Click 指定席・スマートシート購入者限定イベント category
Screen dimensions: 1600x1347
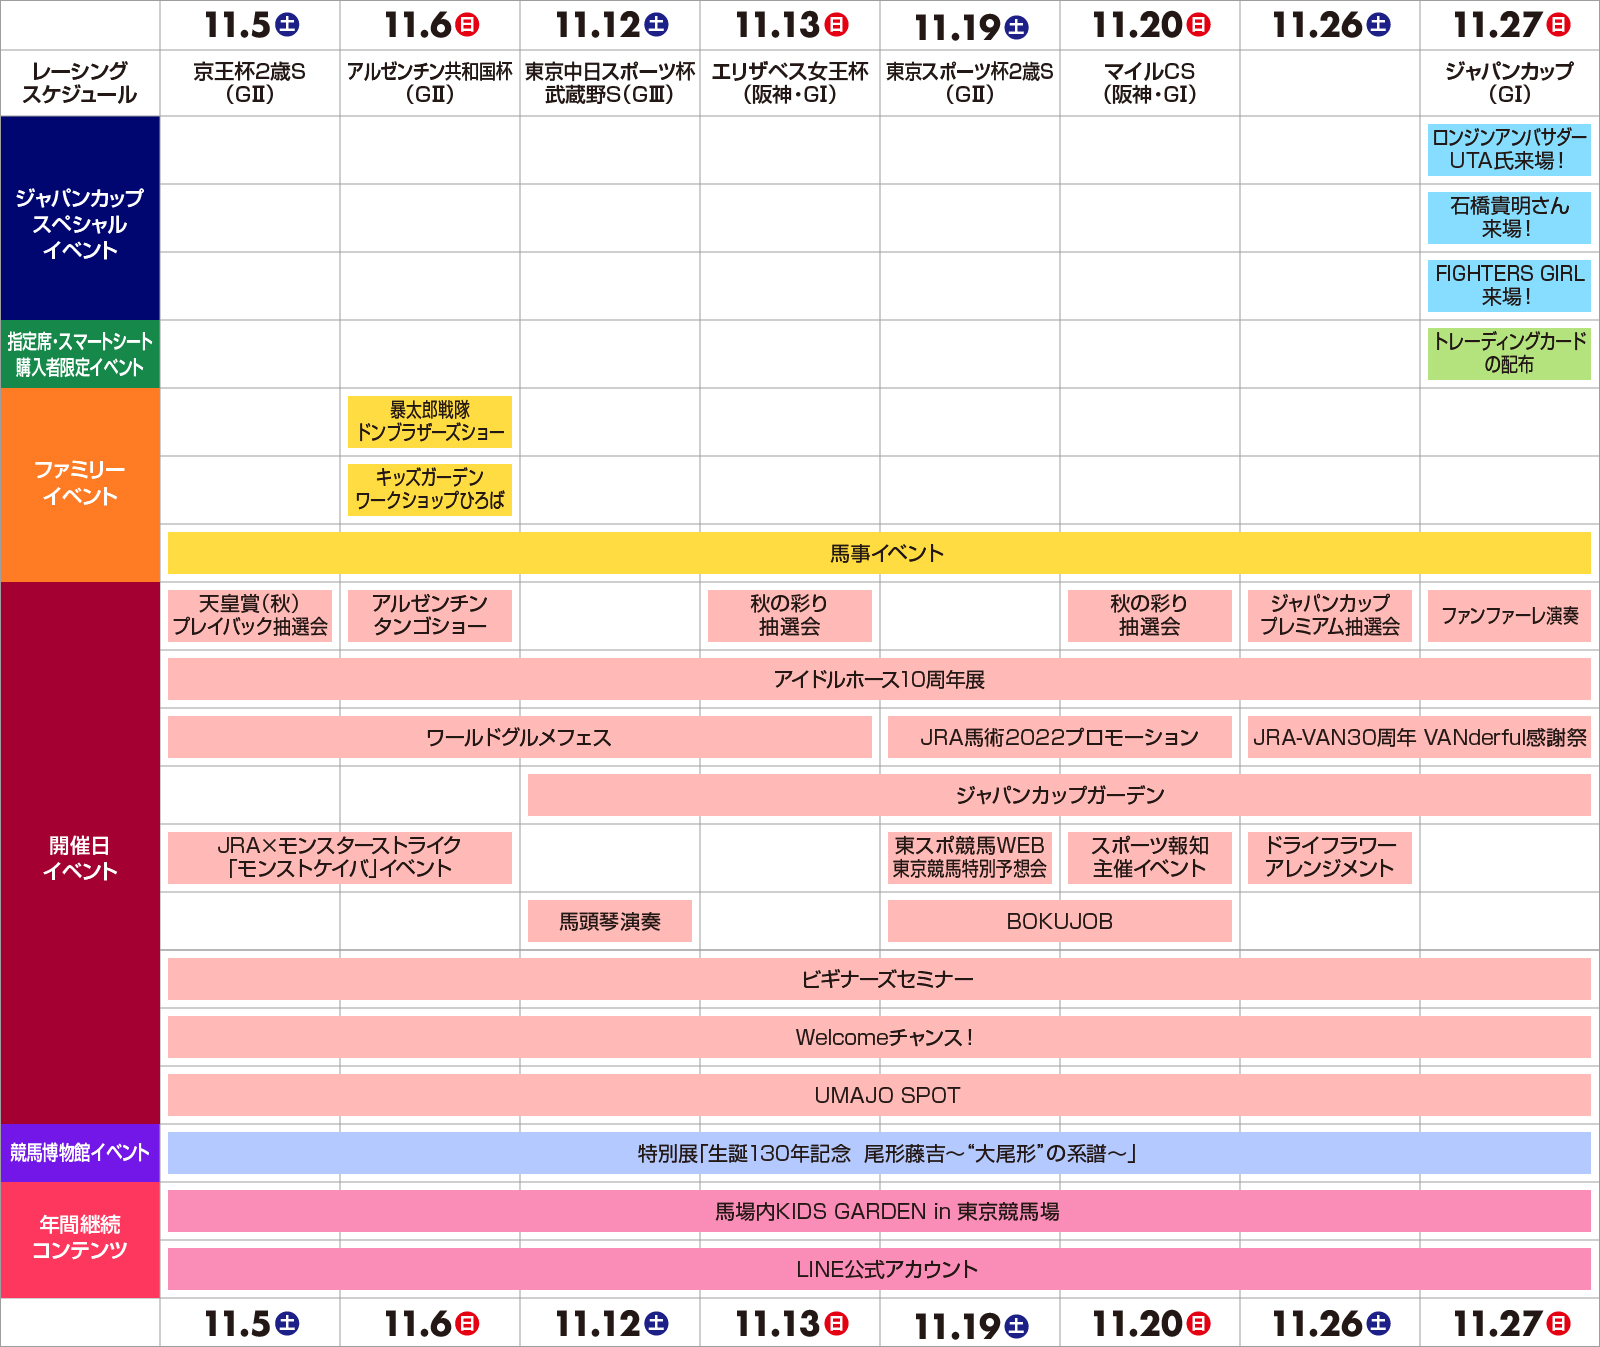coord(80,354)
